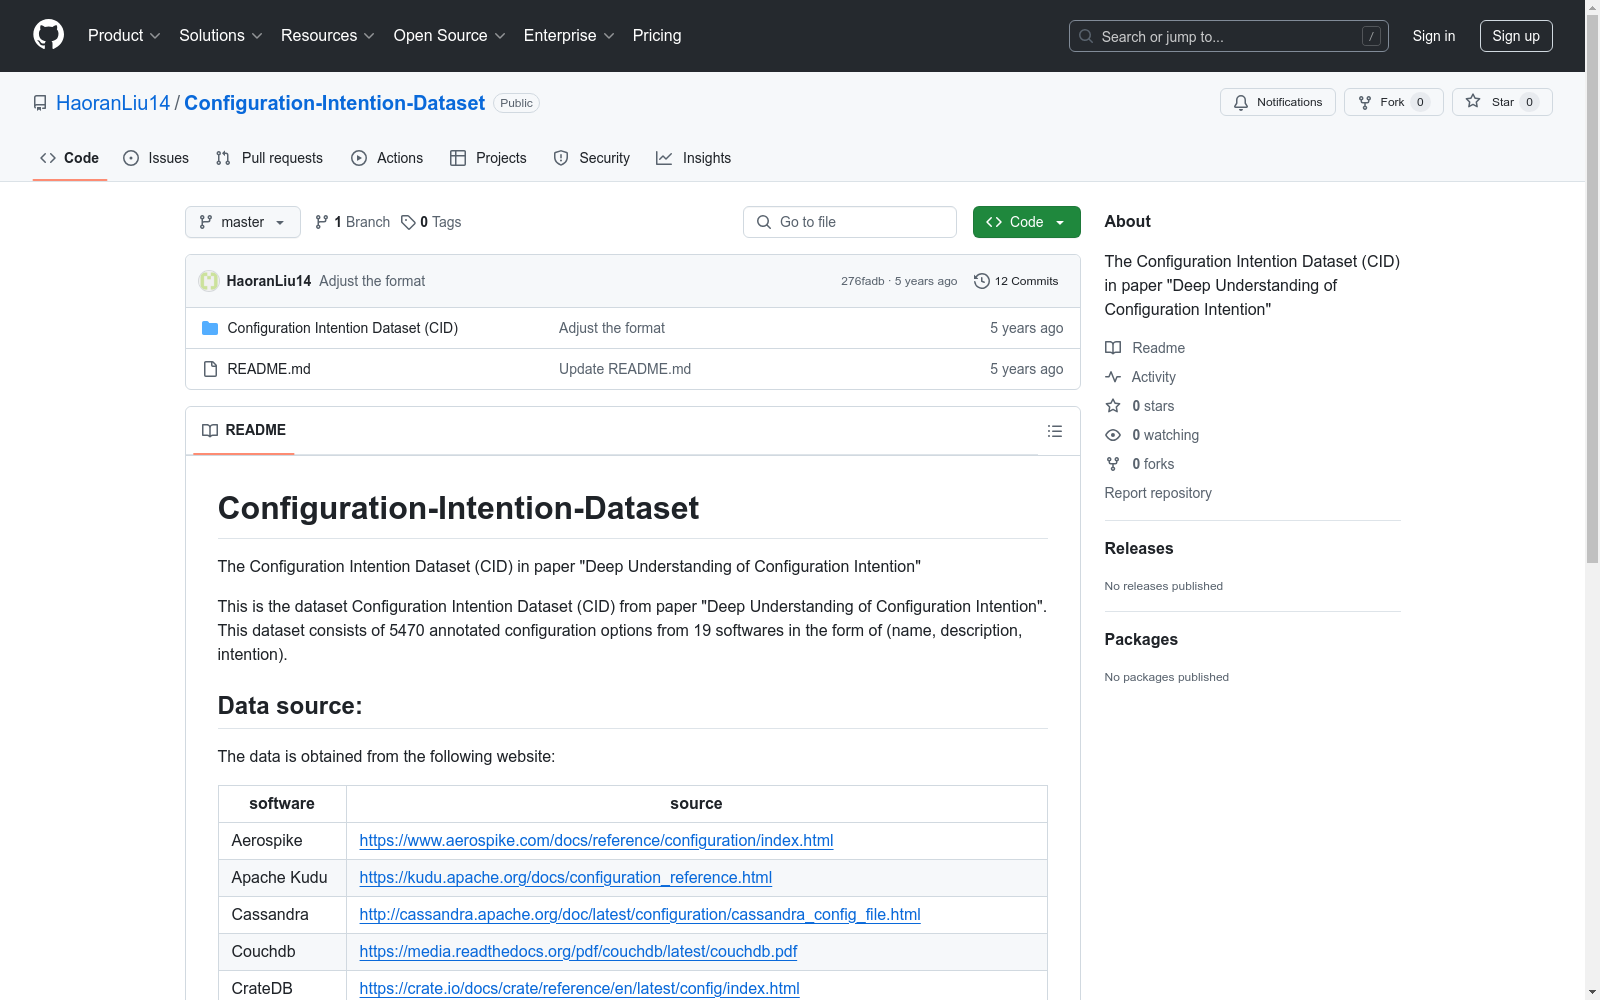Click the Go to file input

pos(850,222)
